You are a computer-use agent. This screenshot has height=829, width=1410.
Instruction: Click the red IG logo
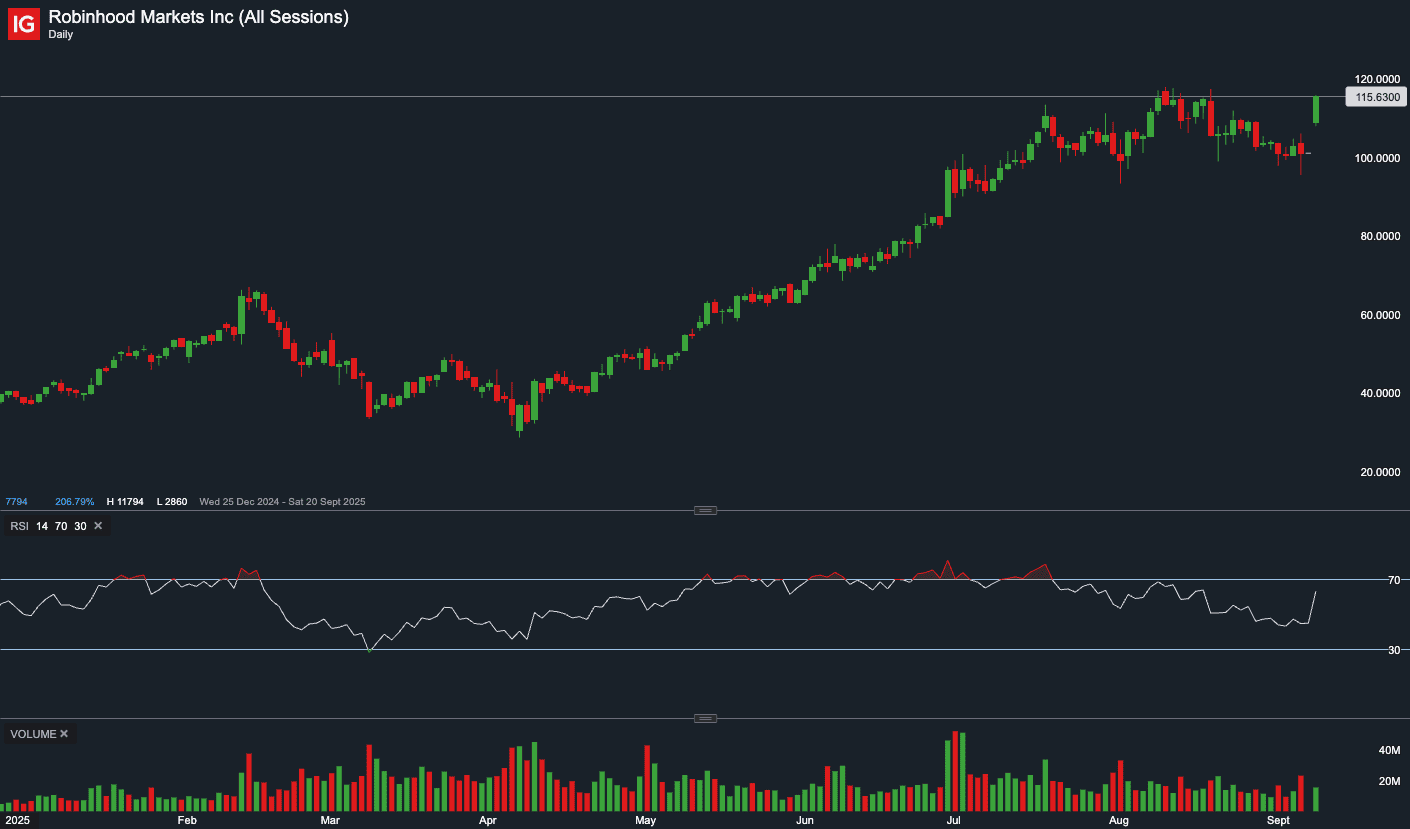pos(23,24)
